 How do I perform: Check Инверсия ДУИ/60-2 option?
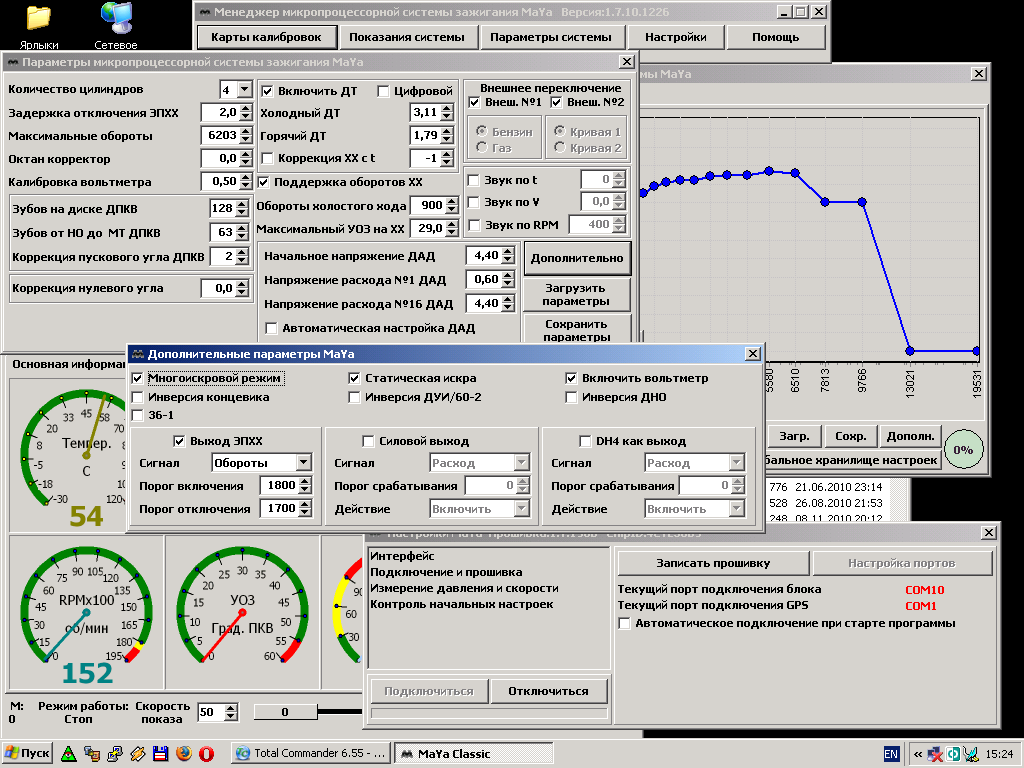pyautogui.click(x=354, y=397)
